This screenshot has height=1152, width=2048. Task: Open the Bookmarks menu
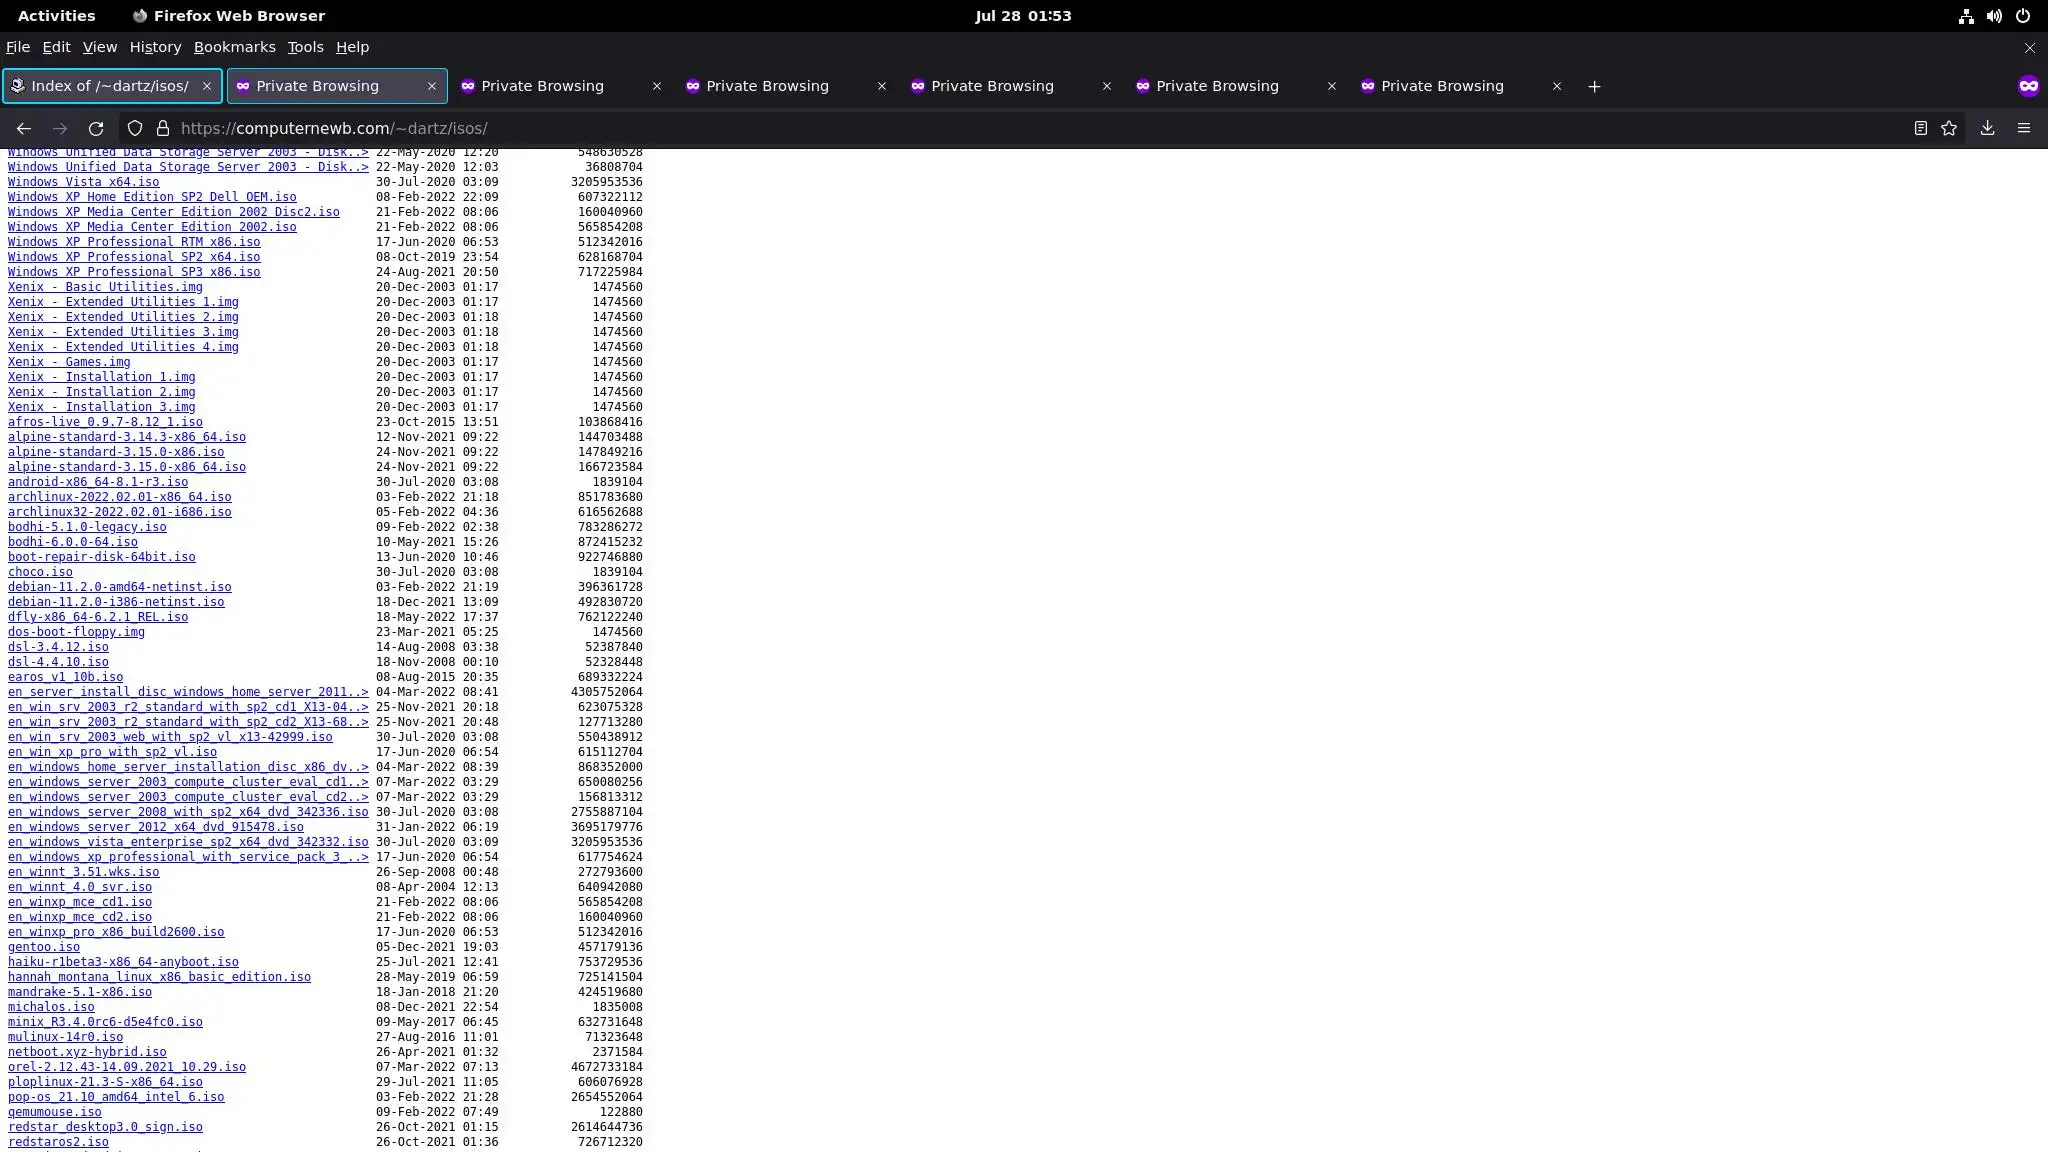(x=234, y=47)
